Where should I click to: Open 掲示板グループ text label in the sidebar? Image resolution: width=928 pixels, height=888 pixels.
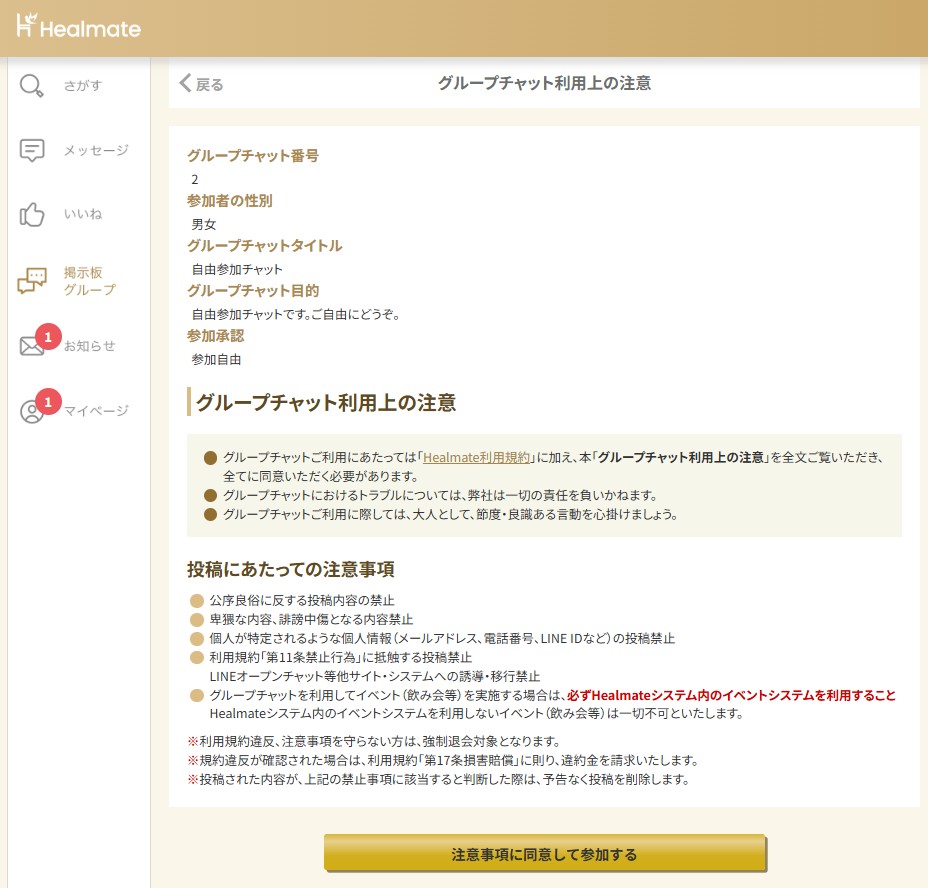click(x=89, y=281)
